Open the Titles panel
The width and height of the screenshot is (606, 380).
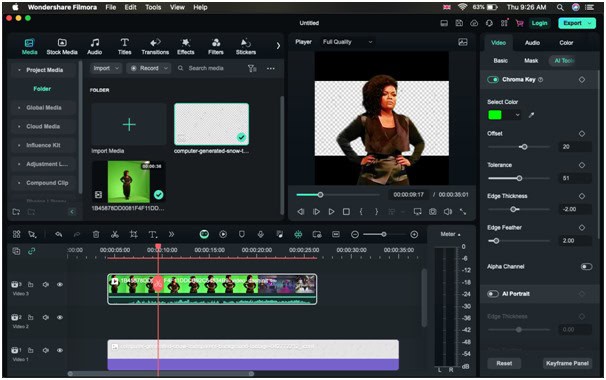pos(124,46)
